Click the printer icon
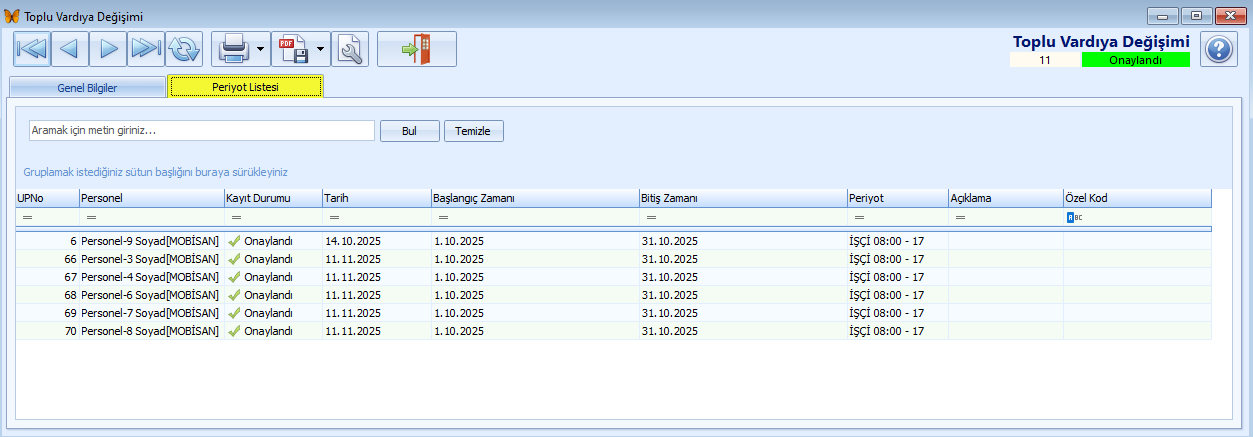This screenshot has height=437, width=1253. pyautogui.click(x=232, y=48)
